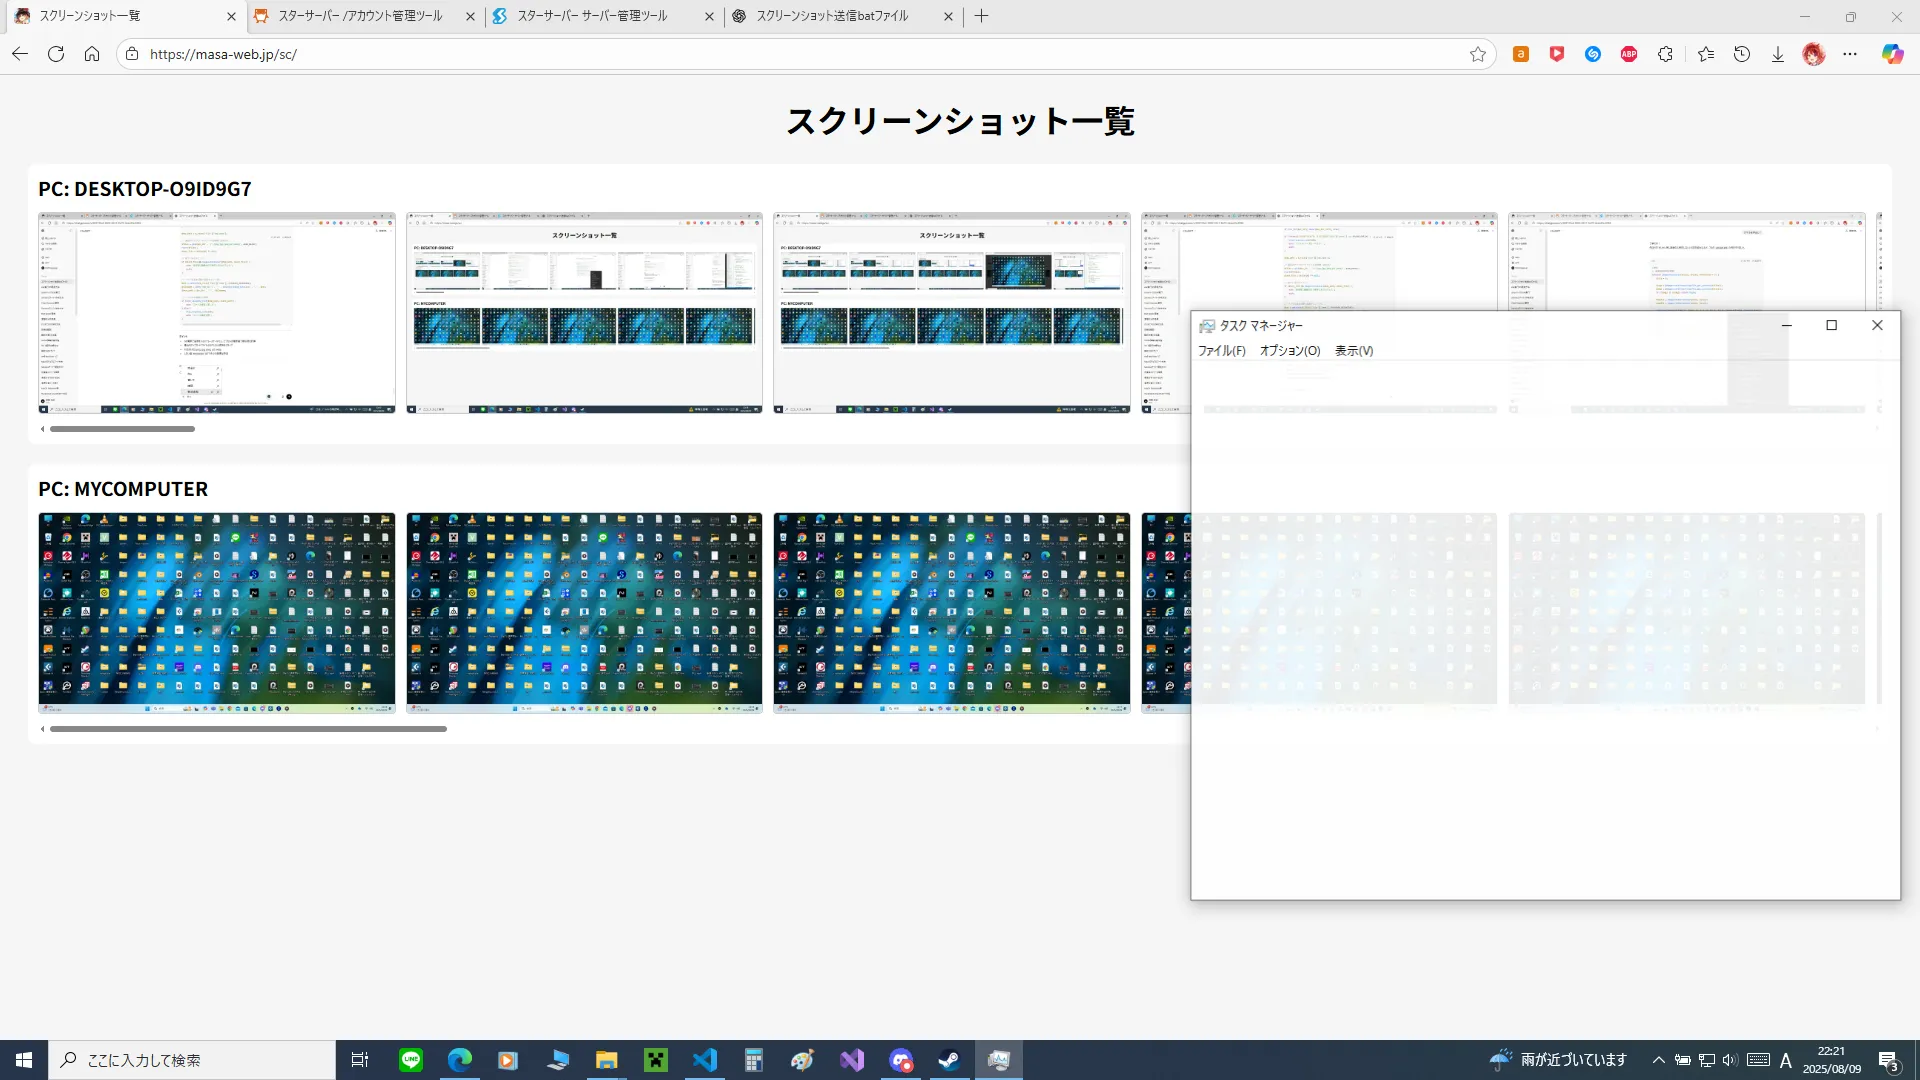Open the オプション(O) menu in Task Manager
The image size is (1920, 1080).
click(x=1289, y=351)
